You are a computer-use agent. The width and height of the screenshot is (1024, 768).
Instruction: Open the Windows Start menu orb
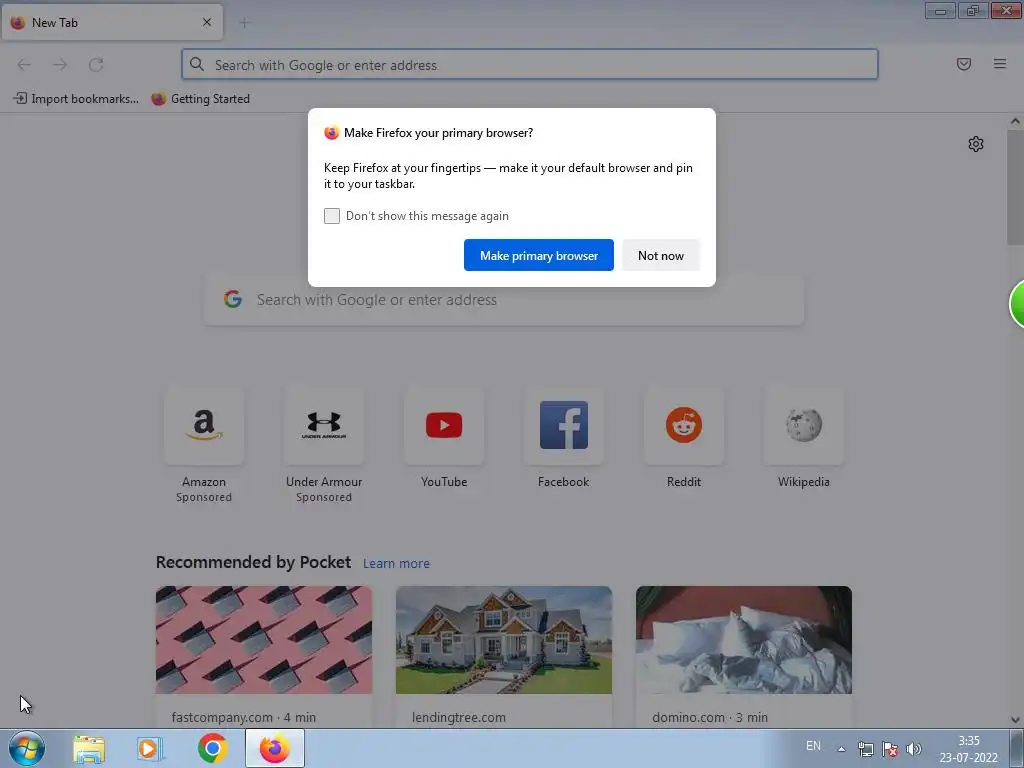pos(27,748)
